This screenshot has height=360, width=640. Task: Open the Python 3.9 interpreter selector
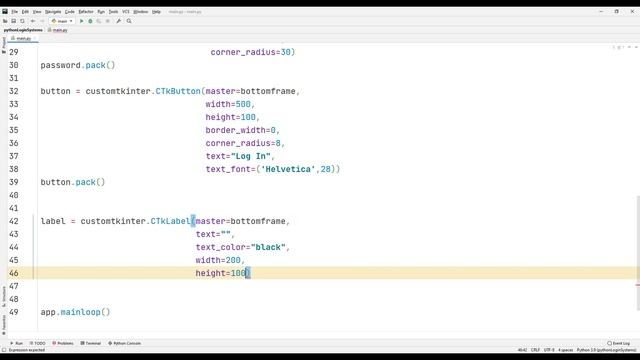(606, 350)
